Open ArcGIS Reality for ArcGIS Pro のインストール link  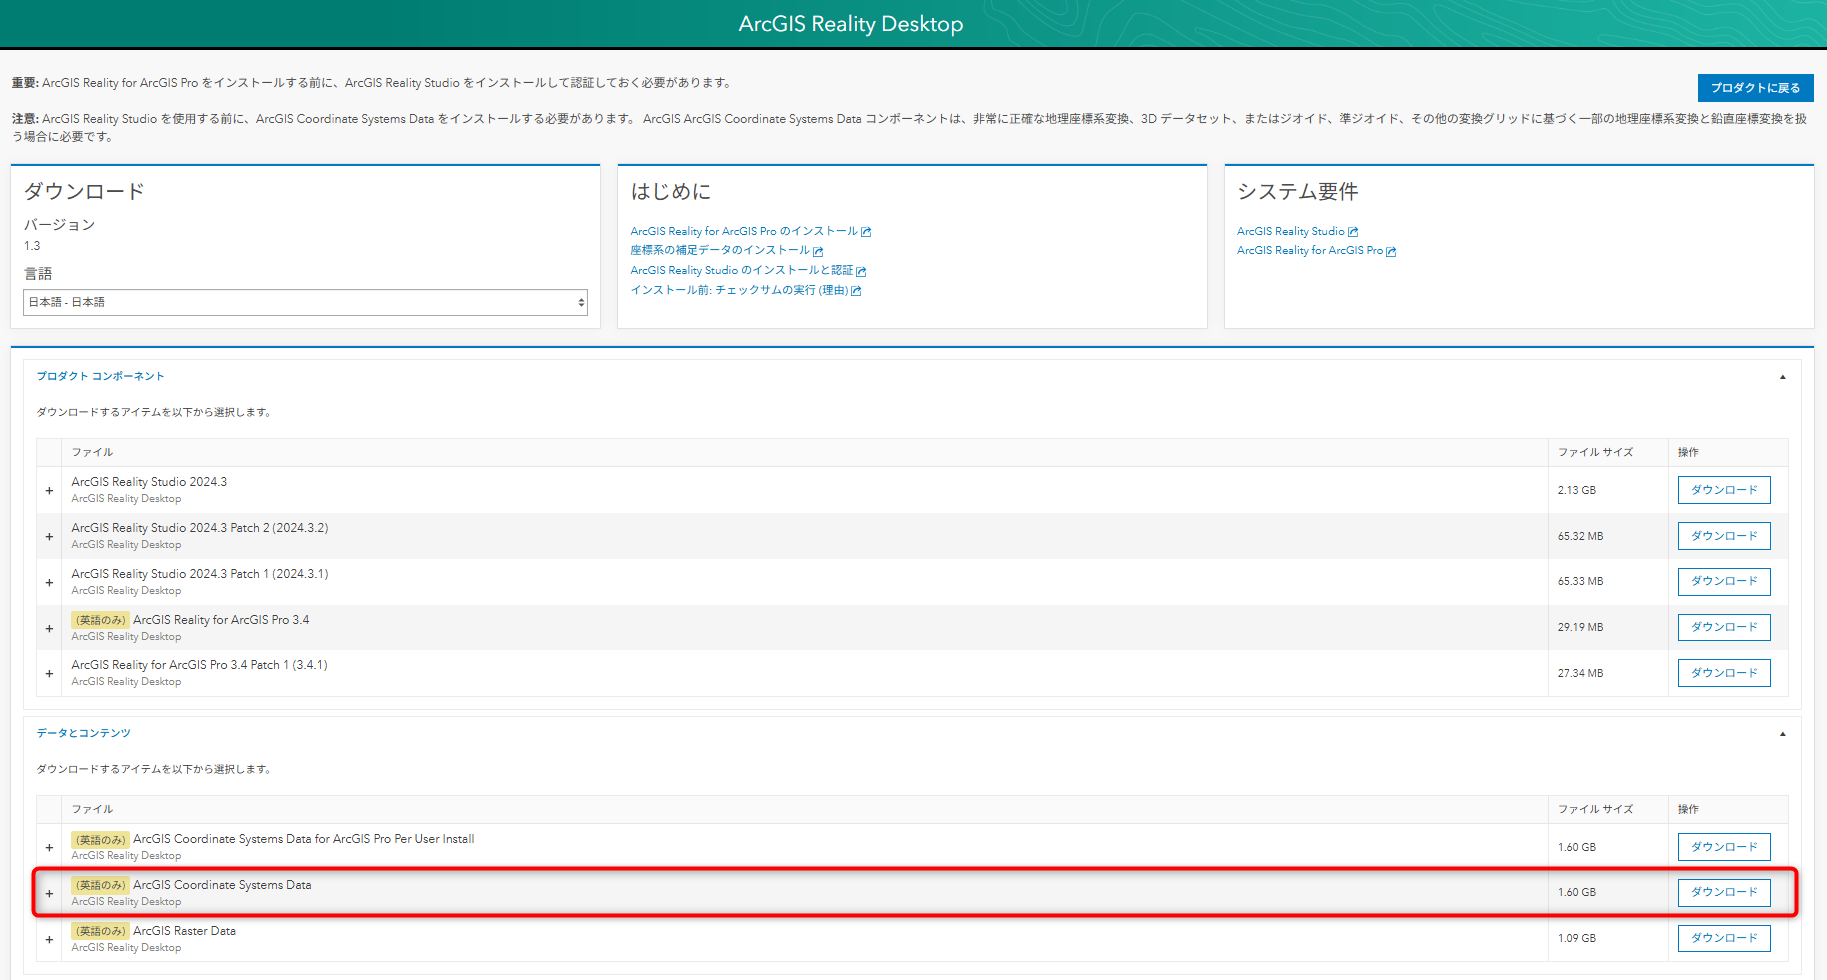743,231
